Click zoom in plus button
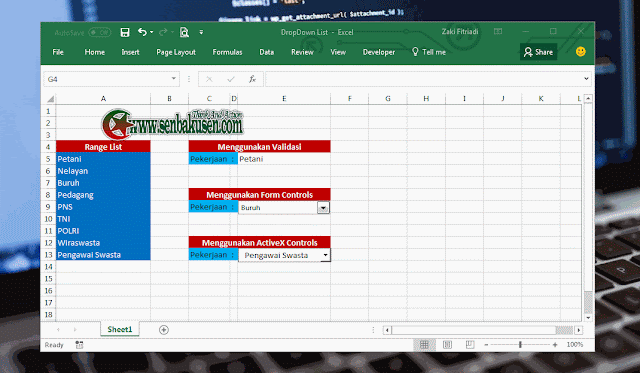640x373 pixels. [555, 345]
